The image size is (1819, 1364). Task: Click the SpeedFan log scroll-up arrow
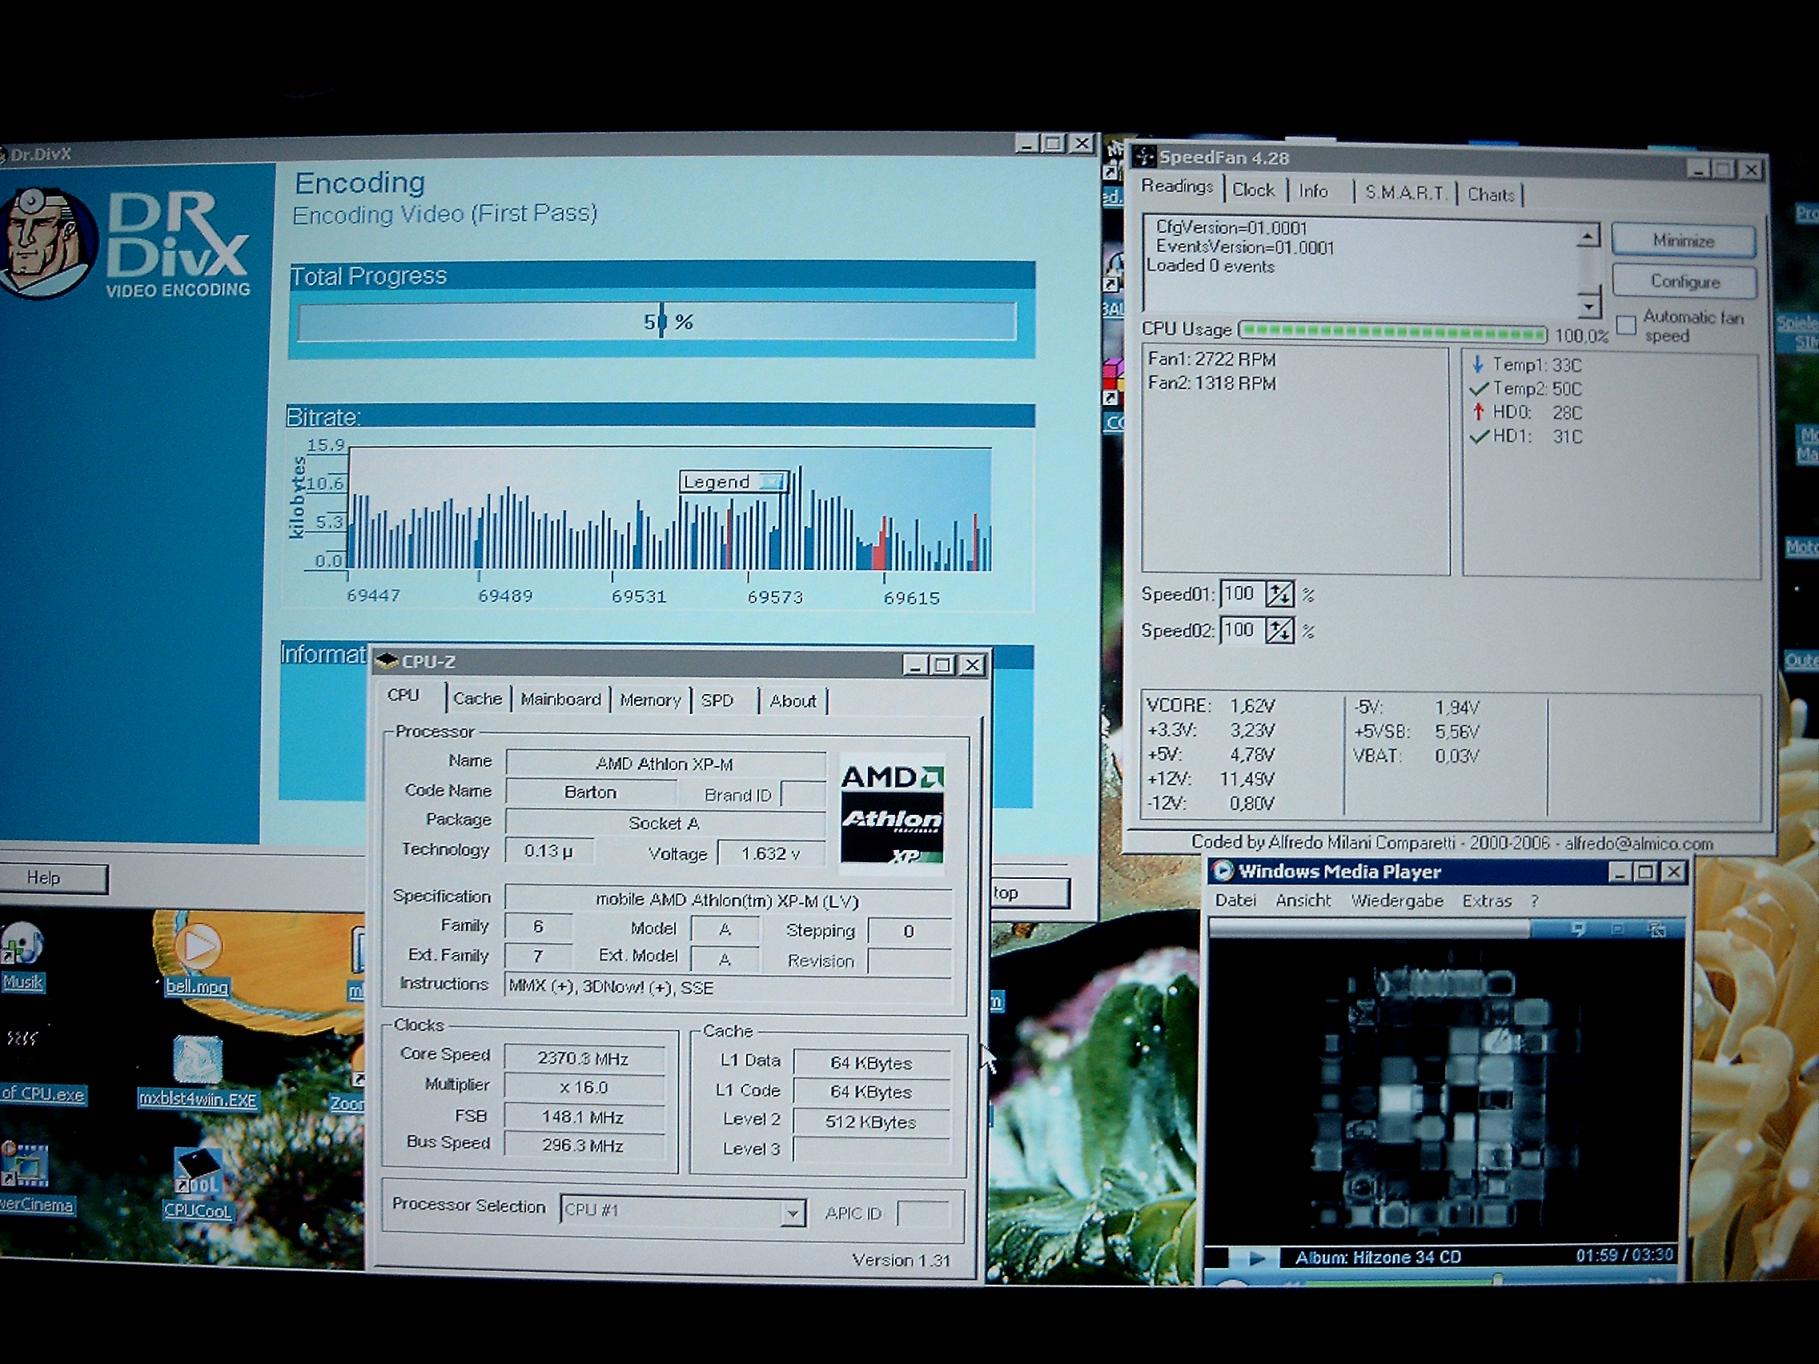(1587, 236)
